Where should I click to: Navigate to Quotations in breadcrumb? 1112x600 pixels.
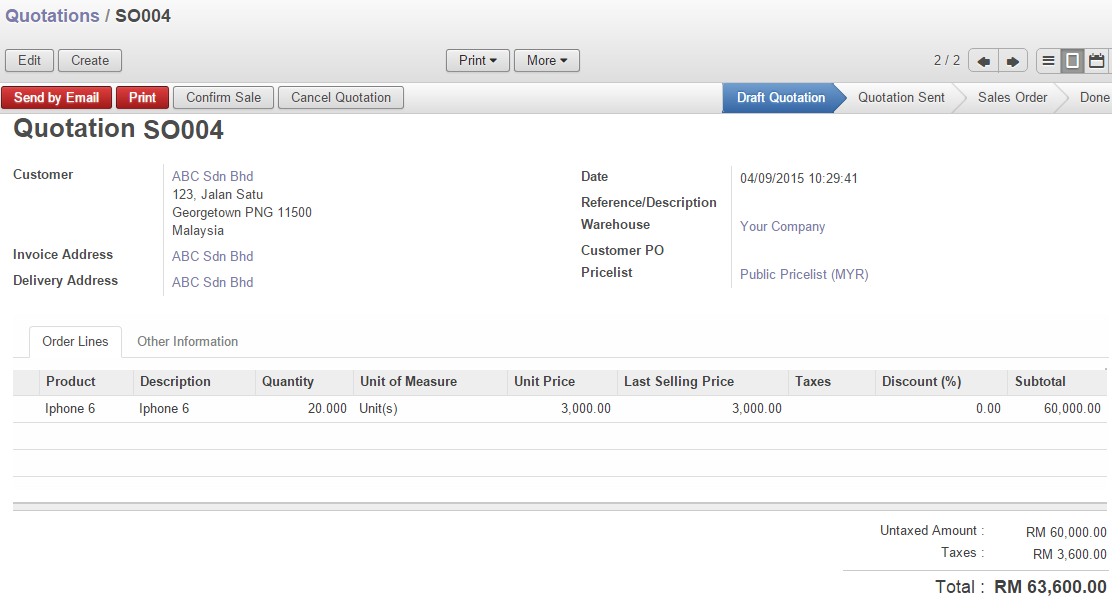[x=52, y=16]
